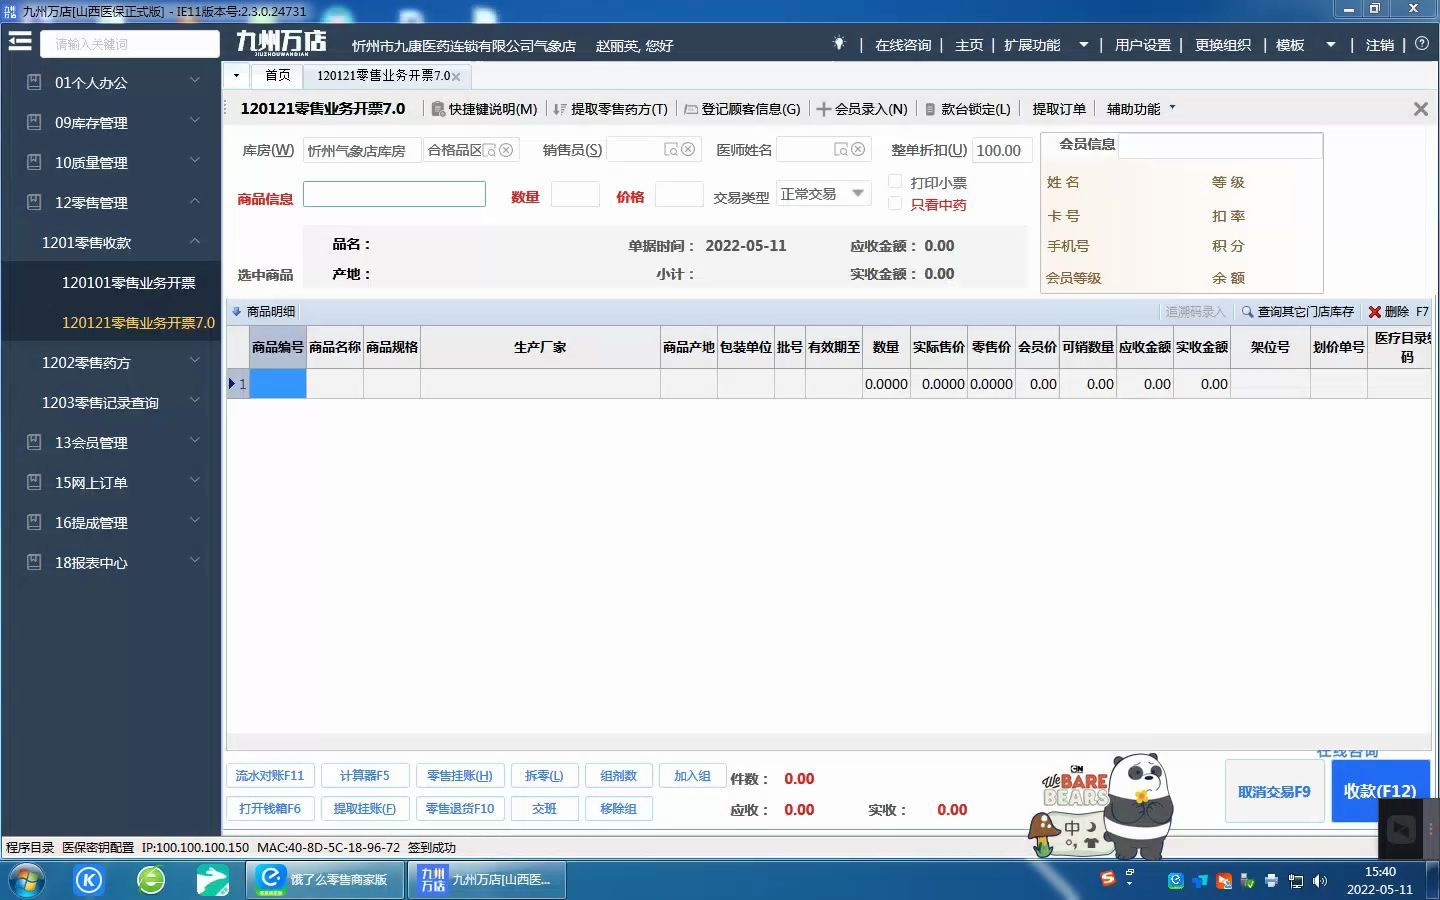1440x900 pixels.
Task: Select 120101零售业务开票 menu item
Action: (129, 283)
